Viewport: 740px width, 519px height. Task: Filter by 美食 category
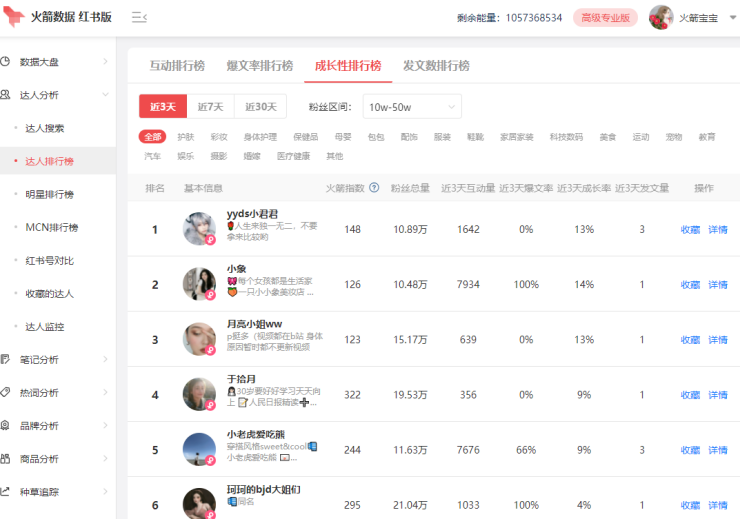pyautogui.click(x=608, y=137)
